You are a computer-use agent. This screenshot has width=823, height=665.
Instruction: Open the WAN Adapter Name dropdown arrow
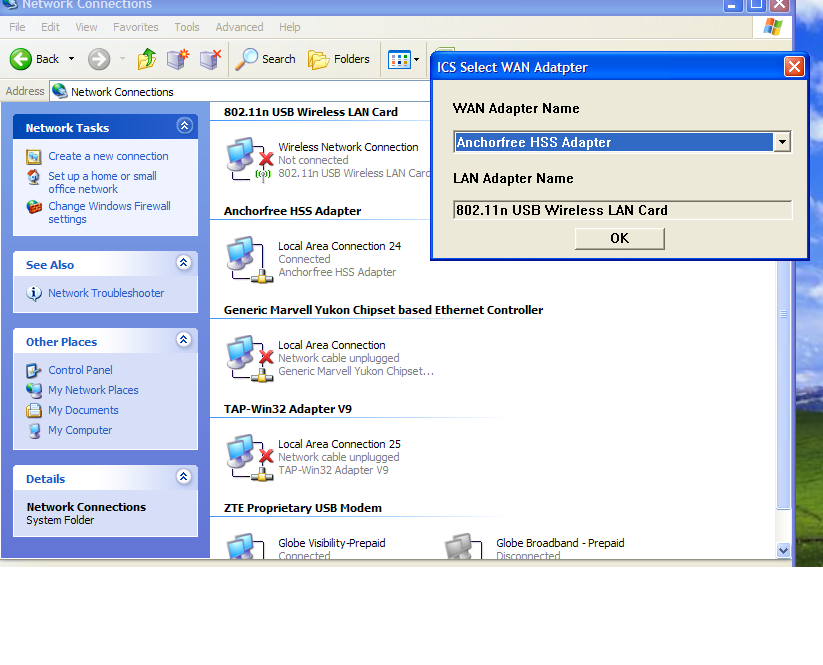(x=782, y=142)
